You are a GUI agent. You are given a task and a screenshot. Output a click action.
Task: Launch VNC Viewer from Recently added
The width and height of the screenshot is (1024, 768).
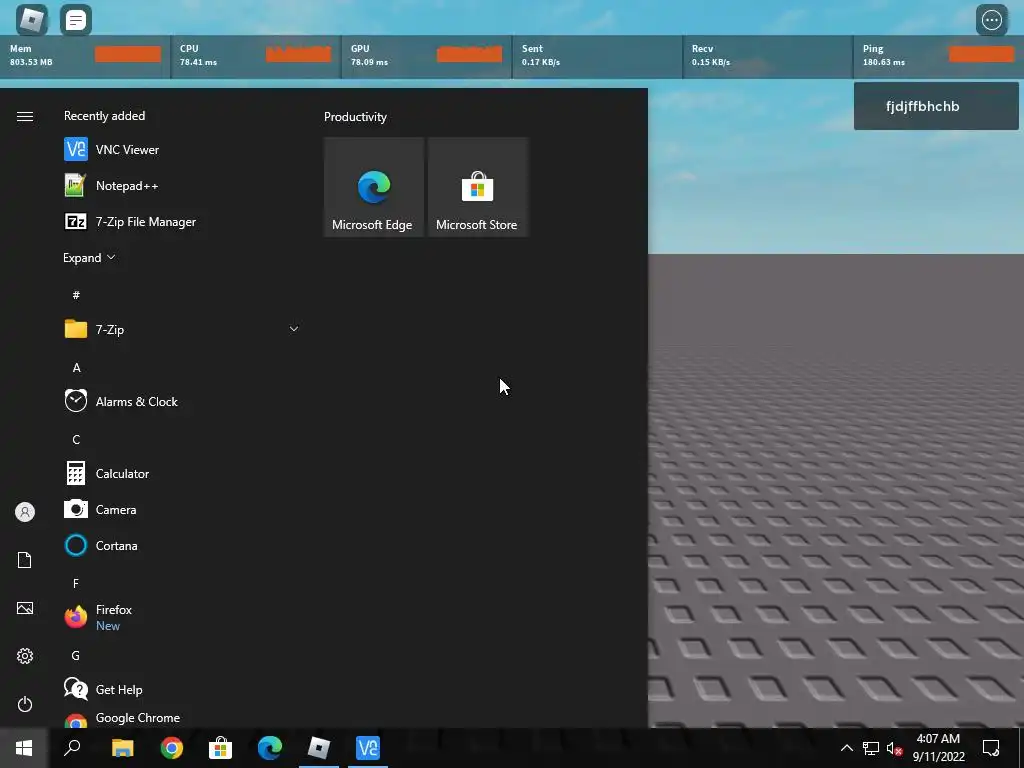[182, 150]
